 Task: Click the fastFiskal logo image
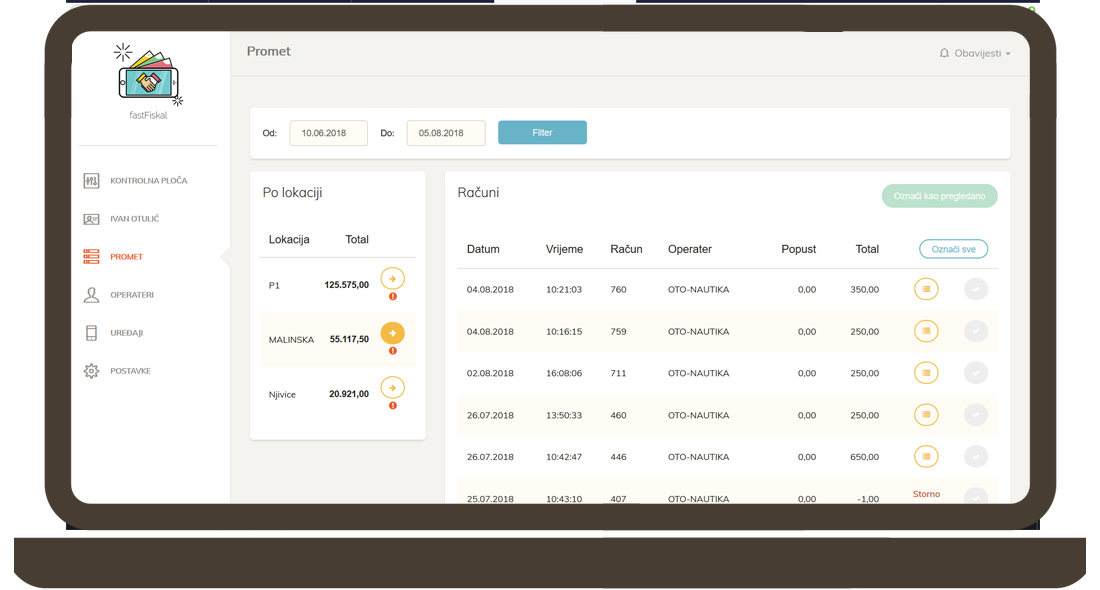click(150, 76)
